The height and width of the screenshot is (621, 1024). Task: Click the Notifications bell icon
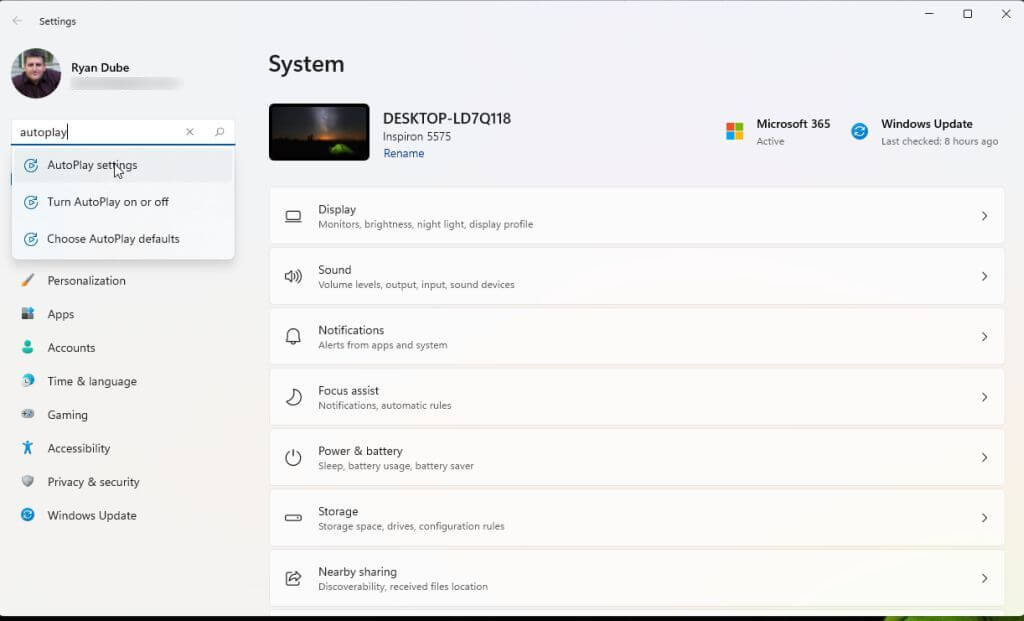pyautogui.click(x=293, y=337)
